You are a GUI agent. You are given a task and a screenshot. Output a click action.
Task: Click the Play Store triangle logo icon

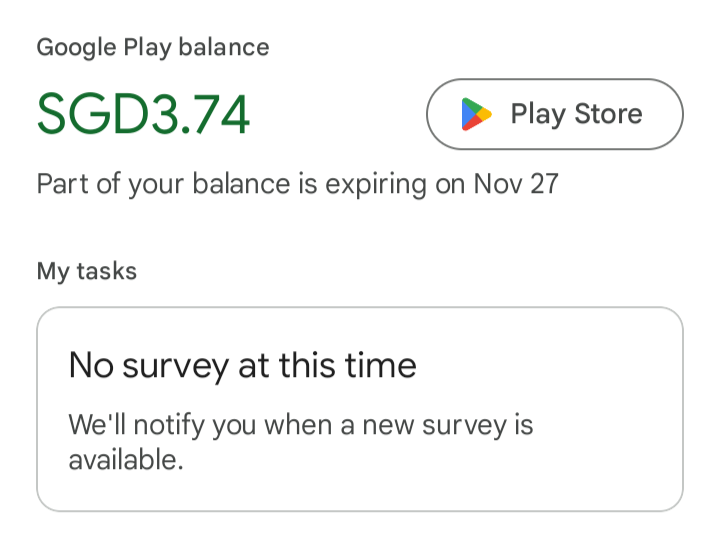click(x=476, y=114)
